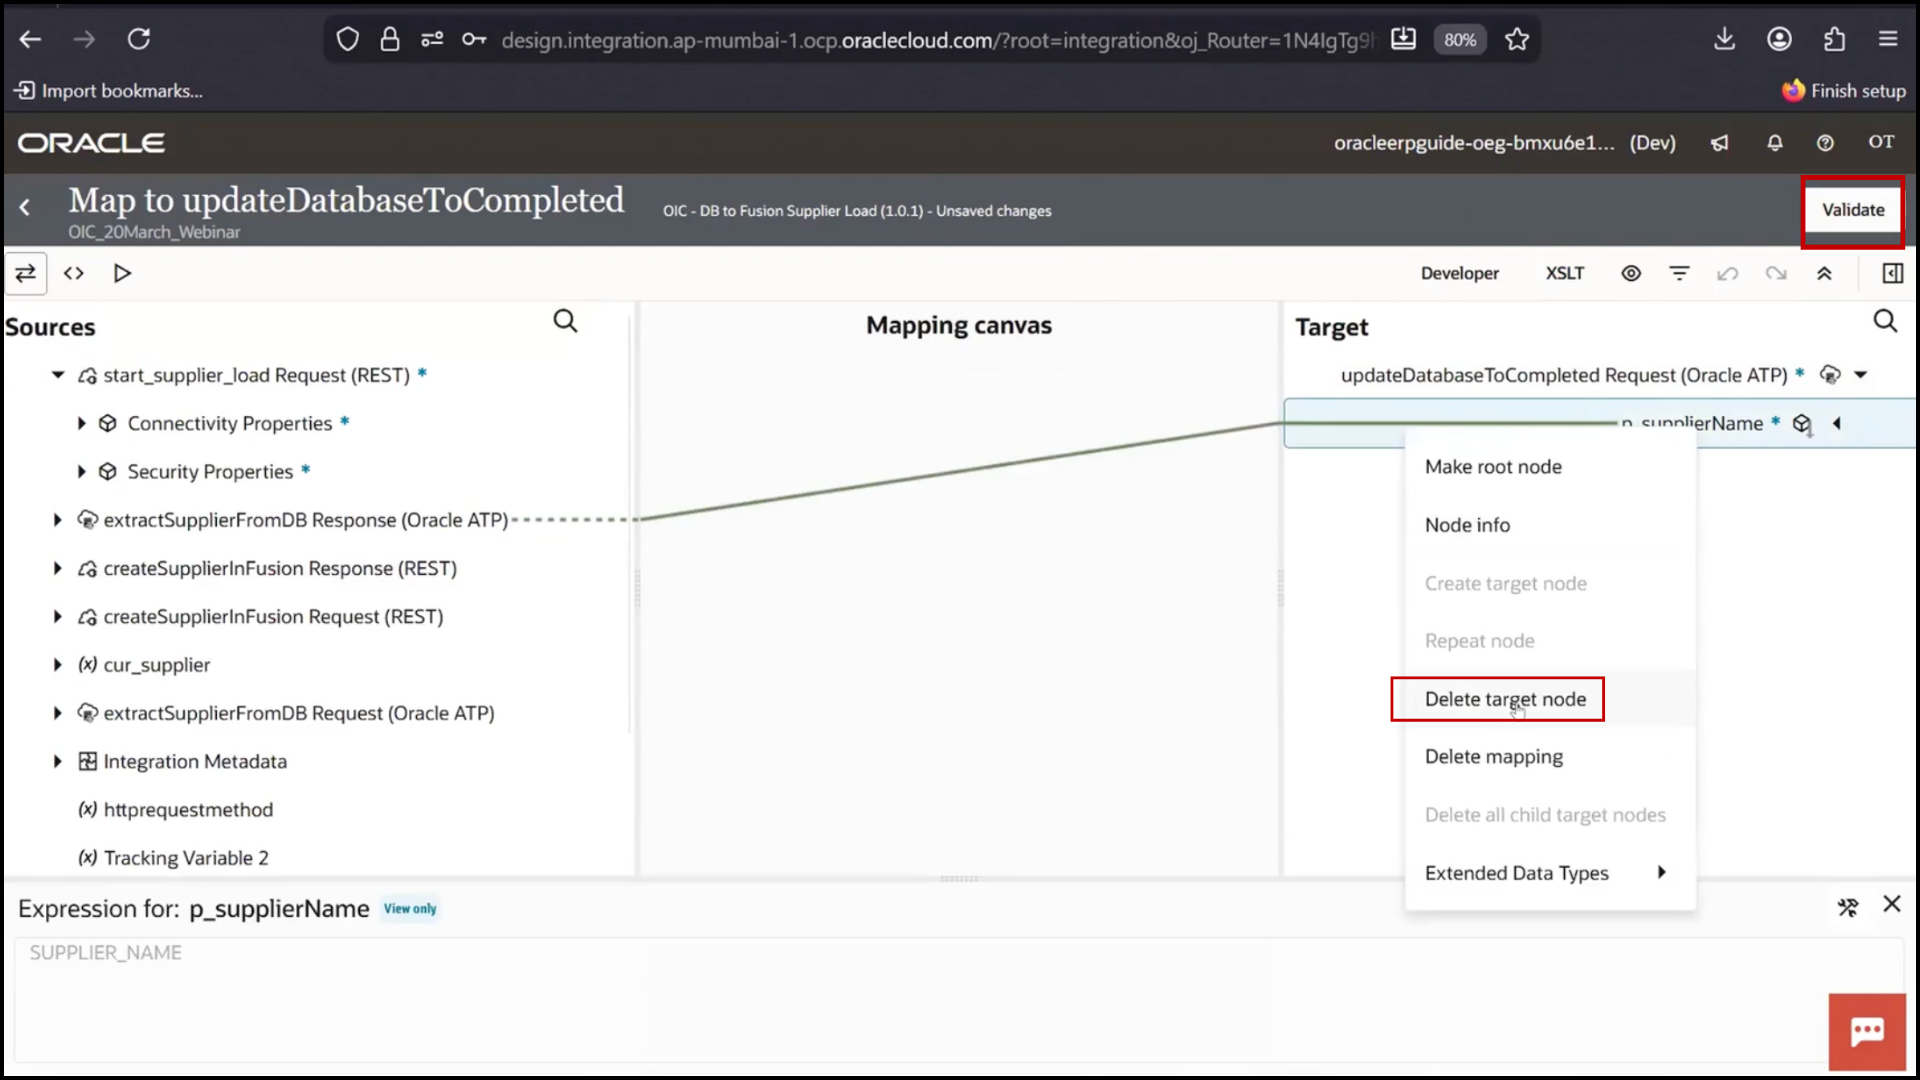Select Delete target node menu entry
This screenshot has height=1080, width=1920.
1505,699
